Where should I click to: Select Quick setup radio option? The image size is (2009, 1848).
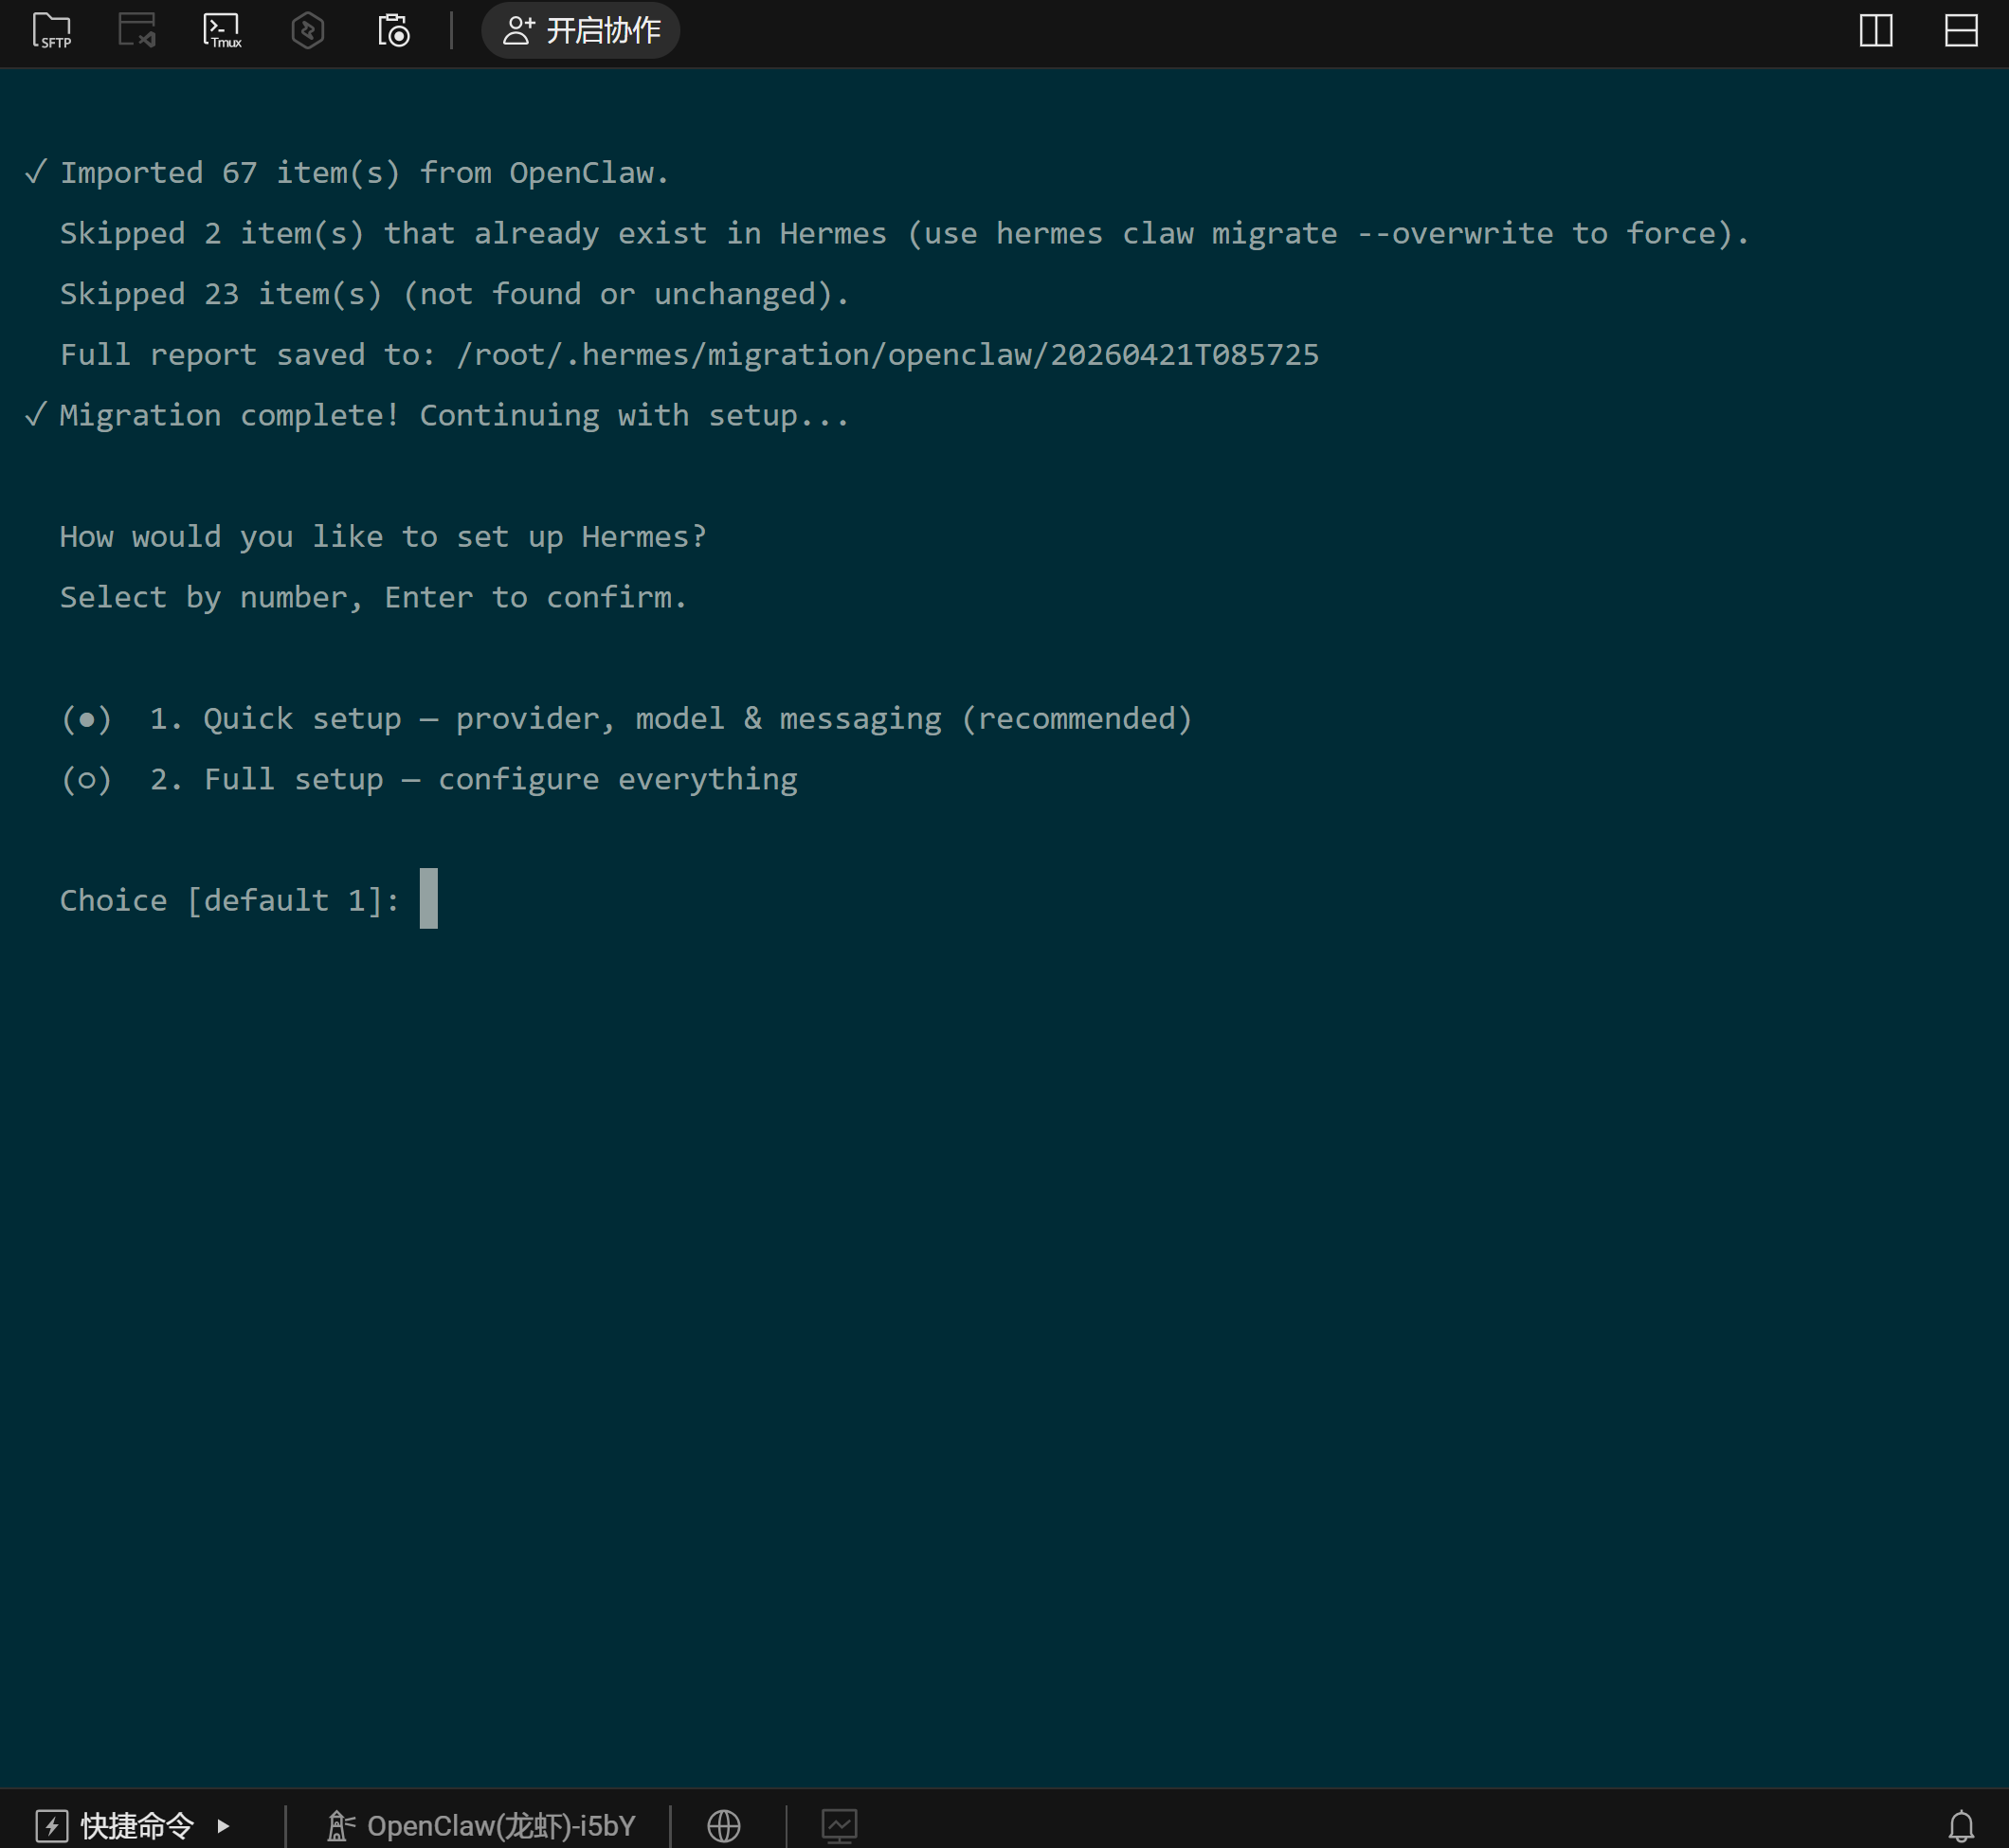[x=87, y=719]
